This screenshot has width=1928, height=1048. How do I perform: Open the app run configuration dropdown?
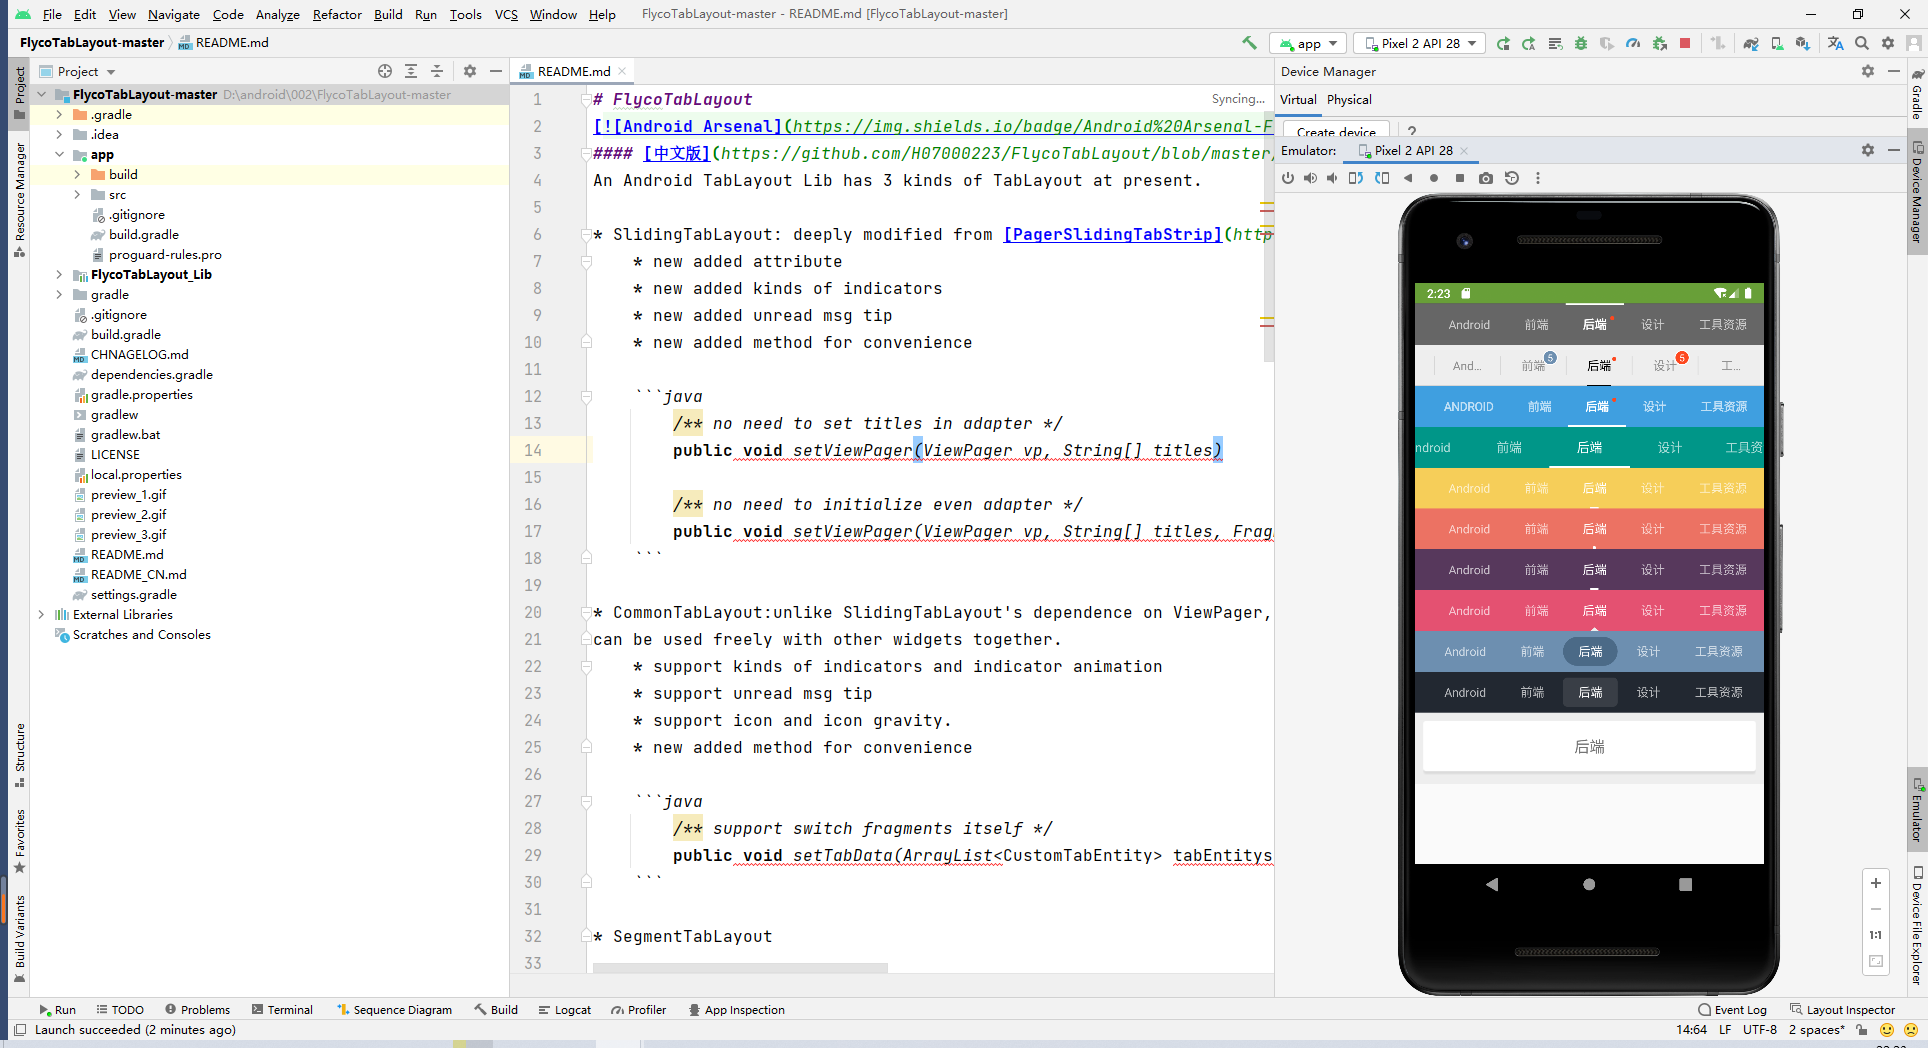(x=1308, y=43)
